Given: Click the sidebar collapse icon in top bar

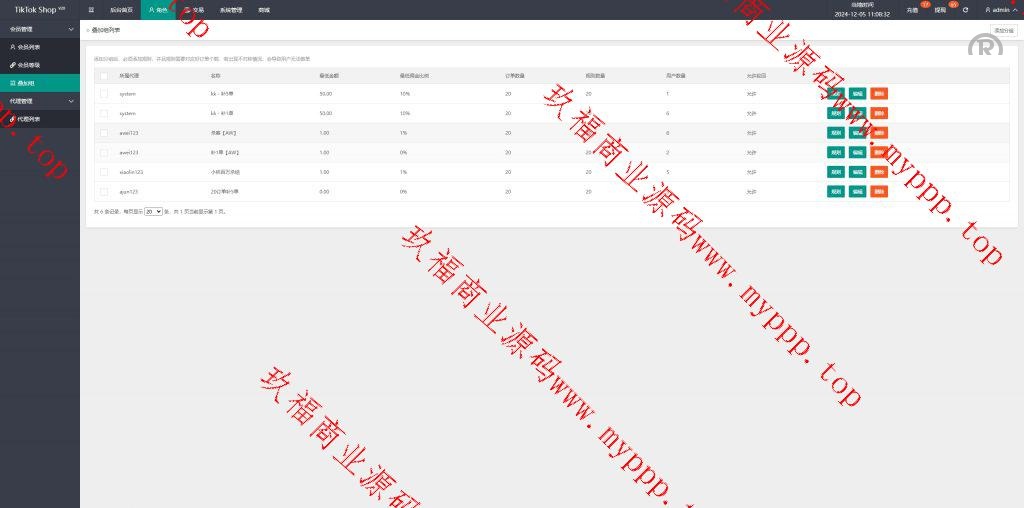Looking at the screenshot, I should [x=91, y=9].
